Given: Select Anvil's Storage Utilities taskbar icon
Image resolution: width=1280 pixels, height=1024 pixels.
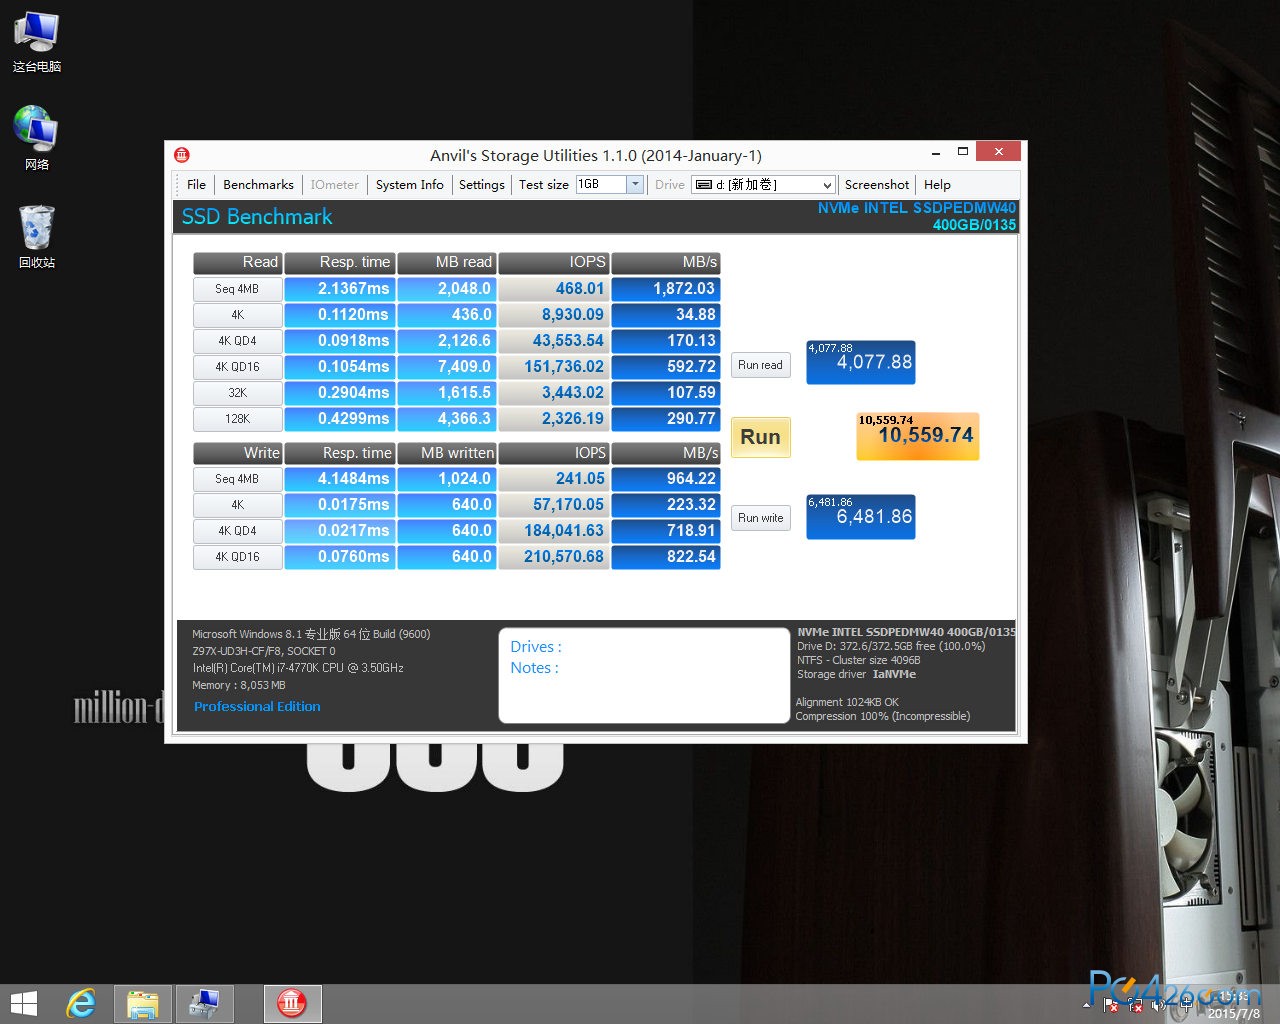Looking at the screenshot, I should point(292,1004).
